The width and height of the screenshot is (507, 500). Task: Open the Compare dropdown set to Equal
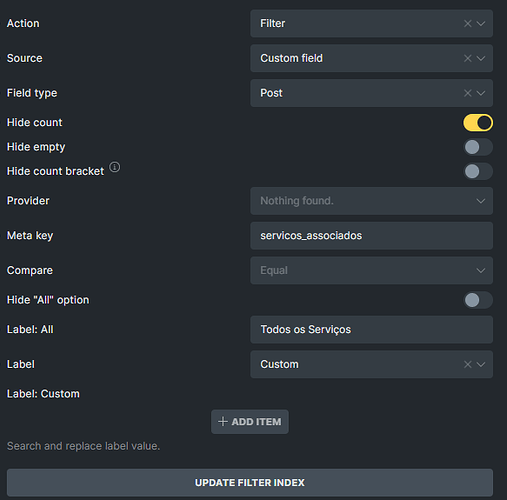pyautogui.click(x=371, y=270)
